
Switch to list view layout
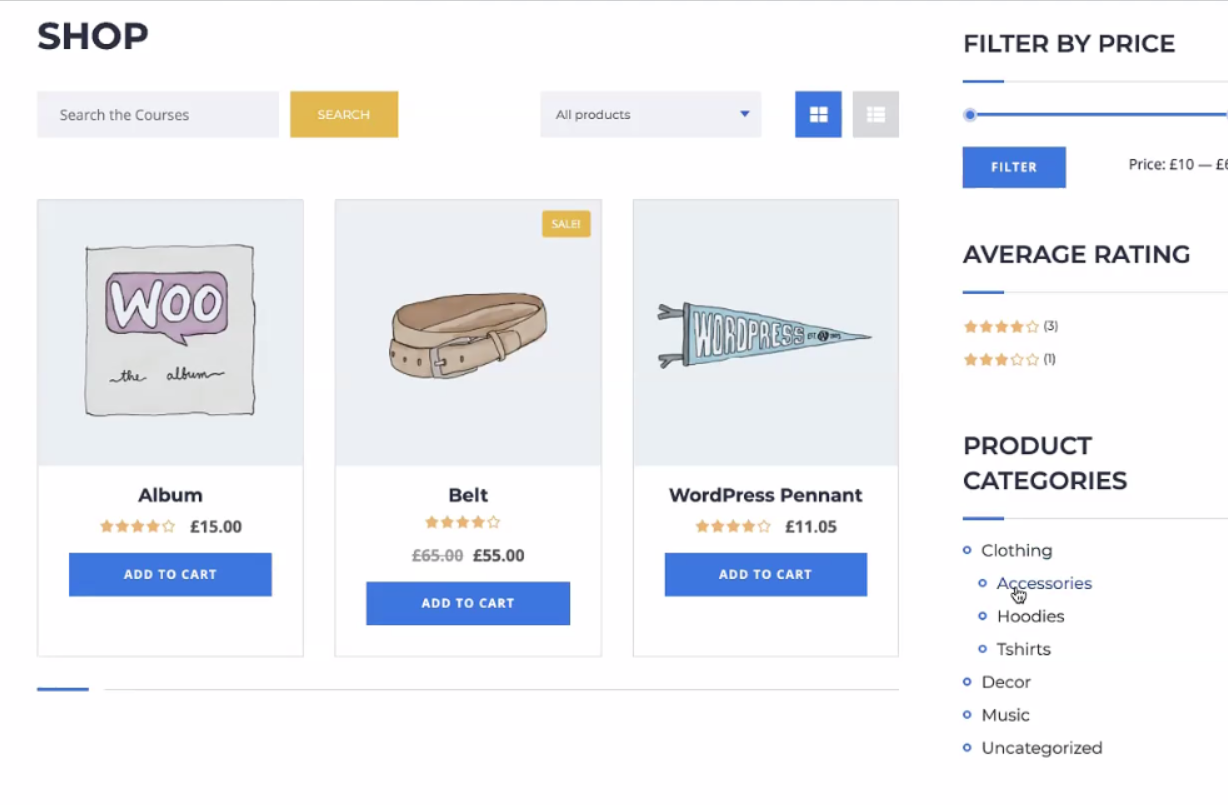[876, 115]
